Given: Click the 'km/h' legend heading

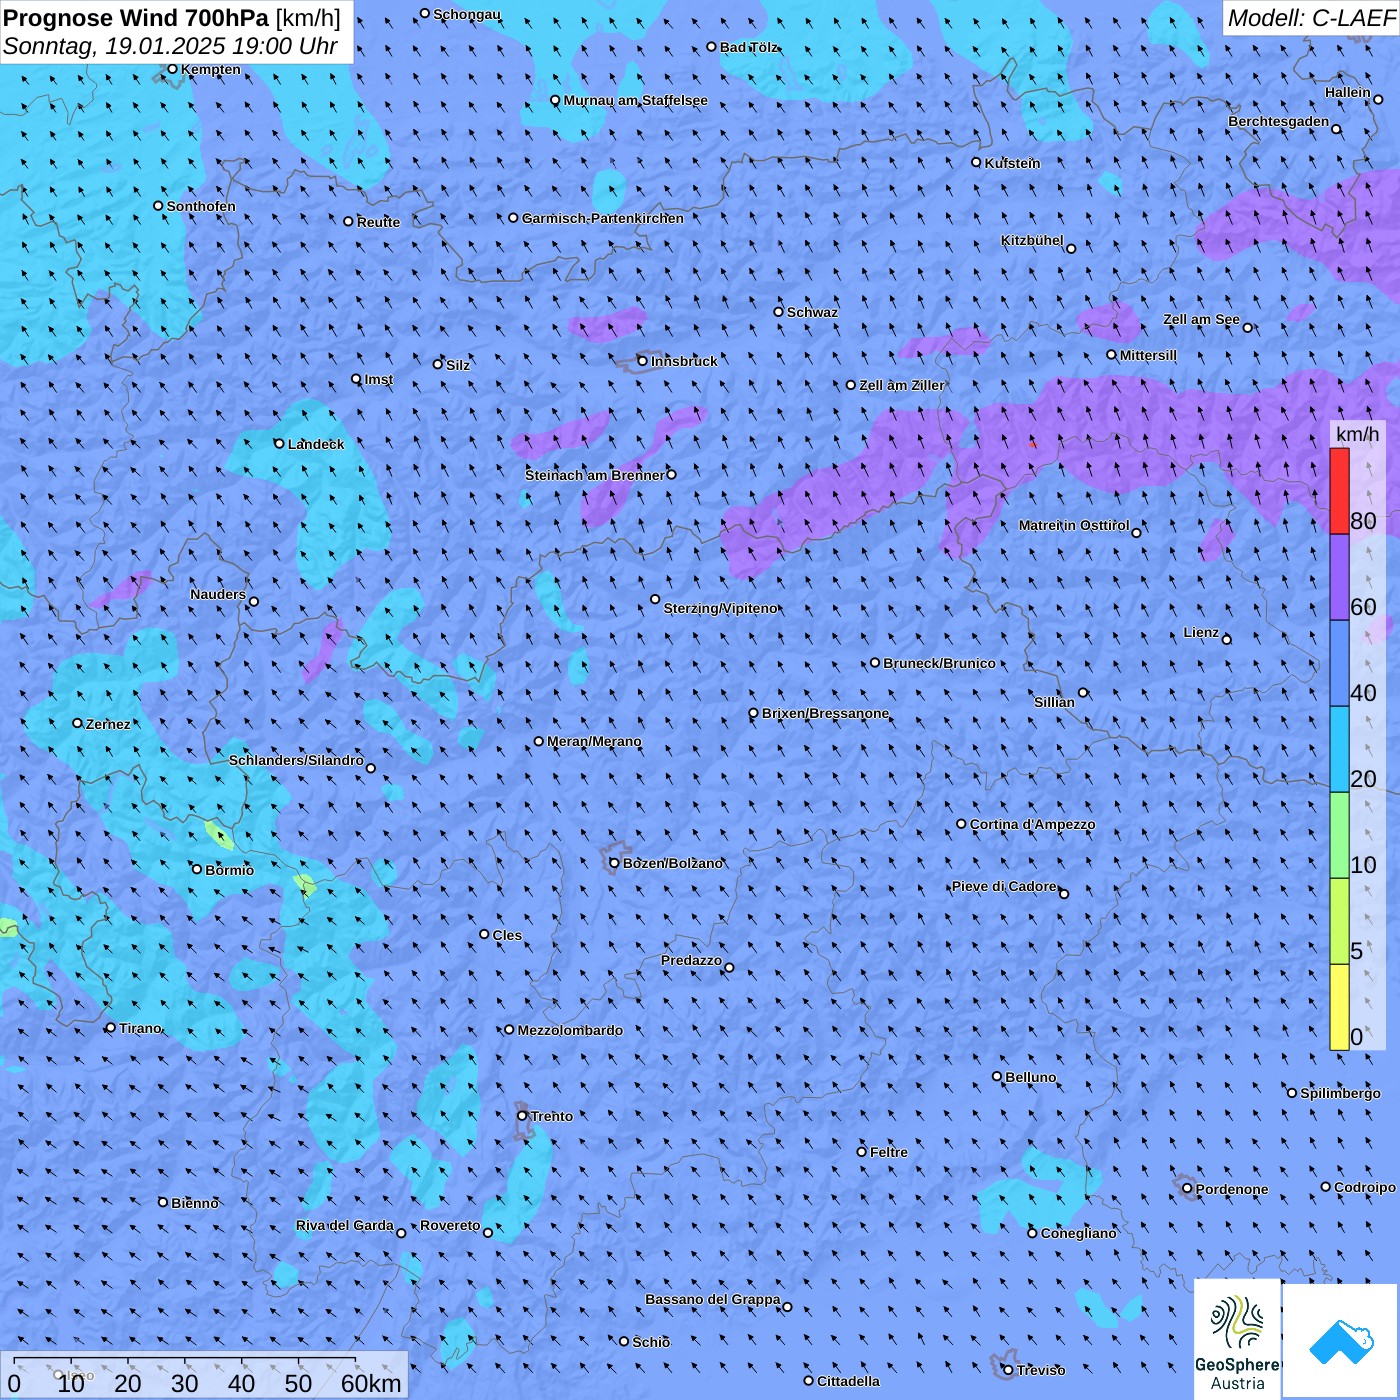Looking at the screenshot, I should point(1357,434).
